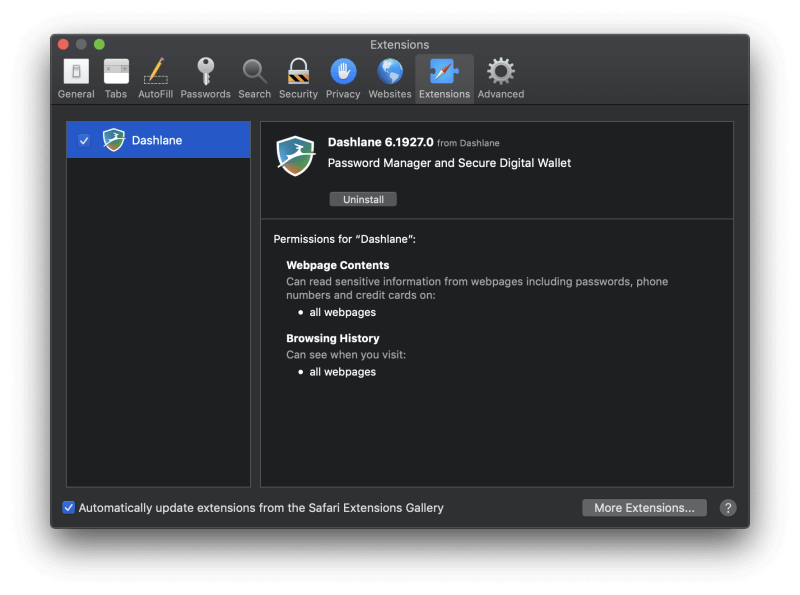
Task: Open the Security preferences pane
Action: [x=298, y=79]
